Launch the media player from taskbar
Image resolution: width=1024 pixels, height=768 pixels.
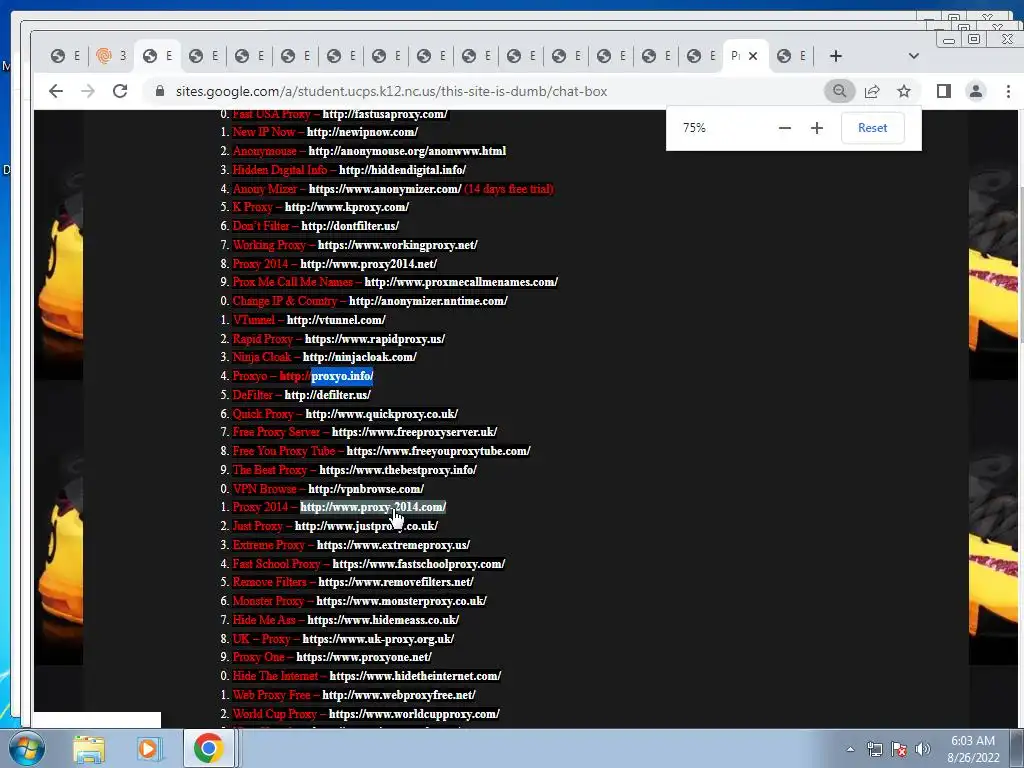(x=148, y=748)
